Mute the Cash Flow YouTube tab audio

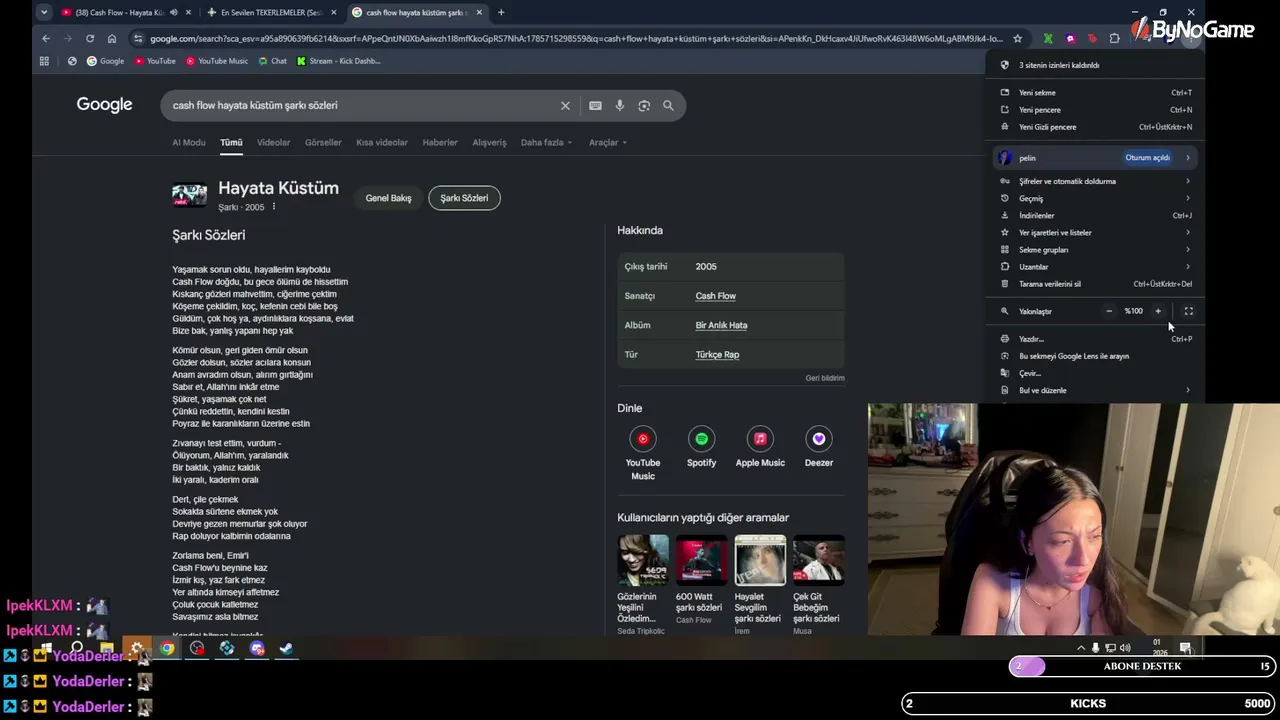[x=173, y=12]
